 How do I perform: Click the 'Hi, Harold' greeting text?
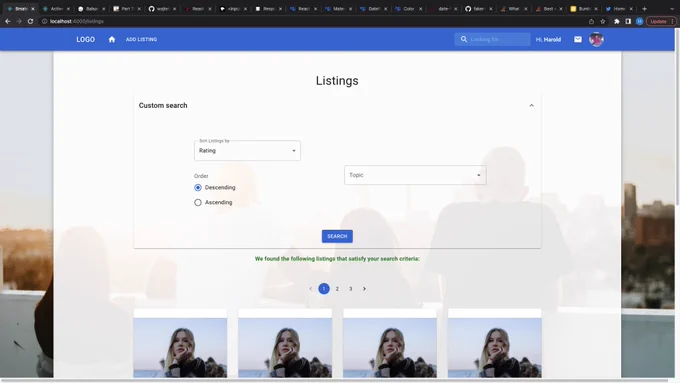[548, 39]
